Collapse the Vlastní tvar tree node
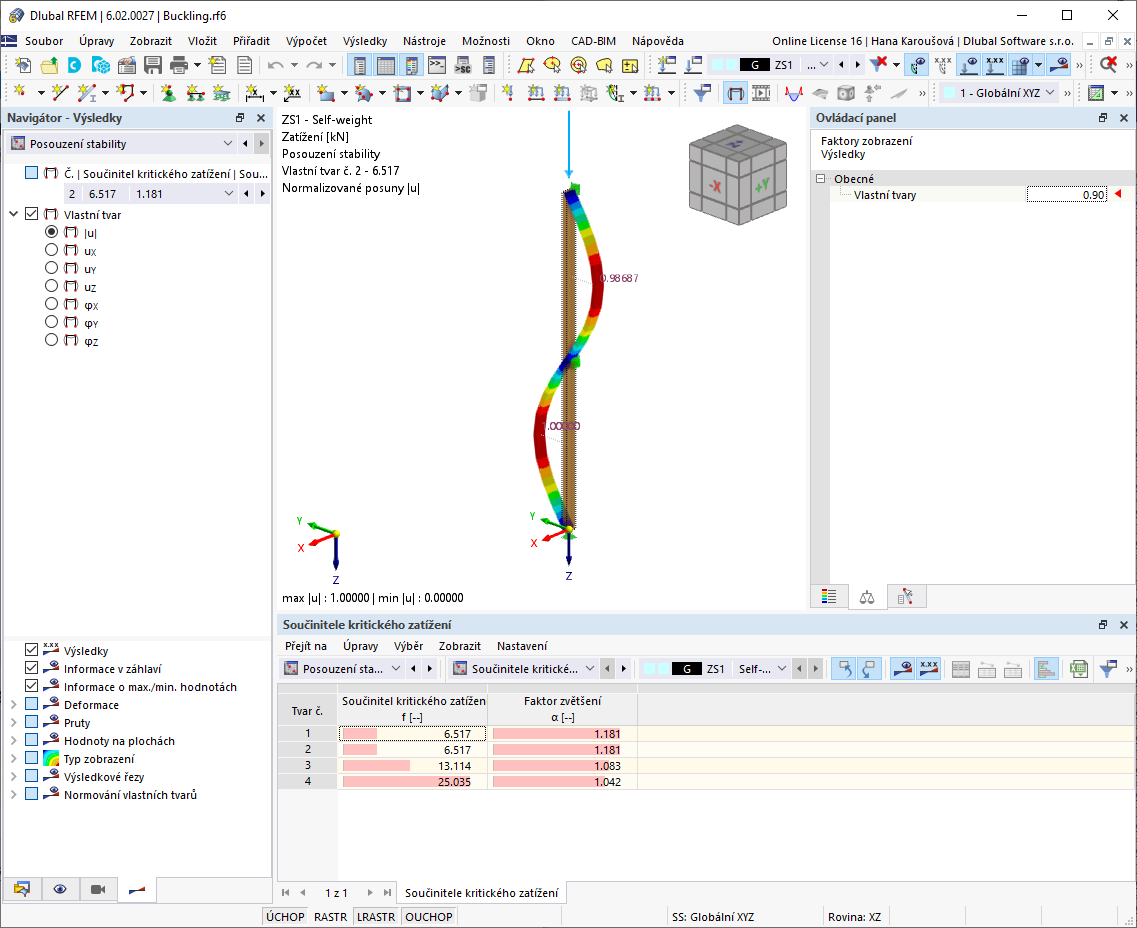 (11, 214)
